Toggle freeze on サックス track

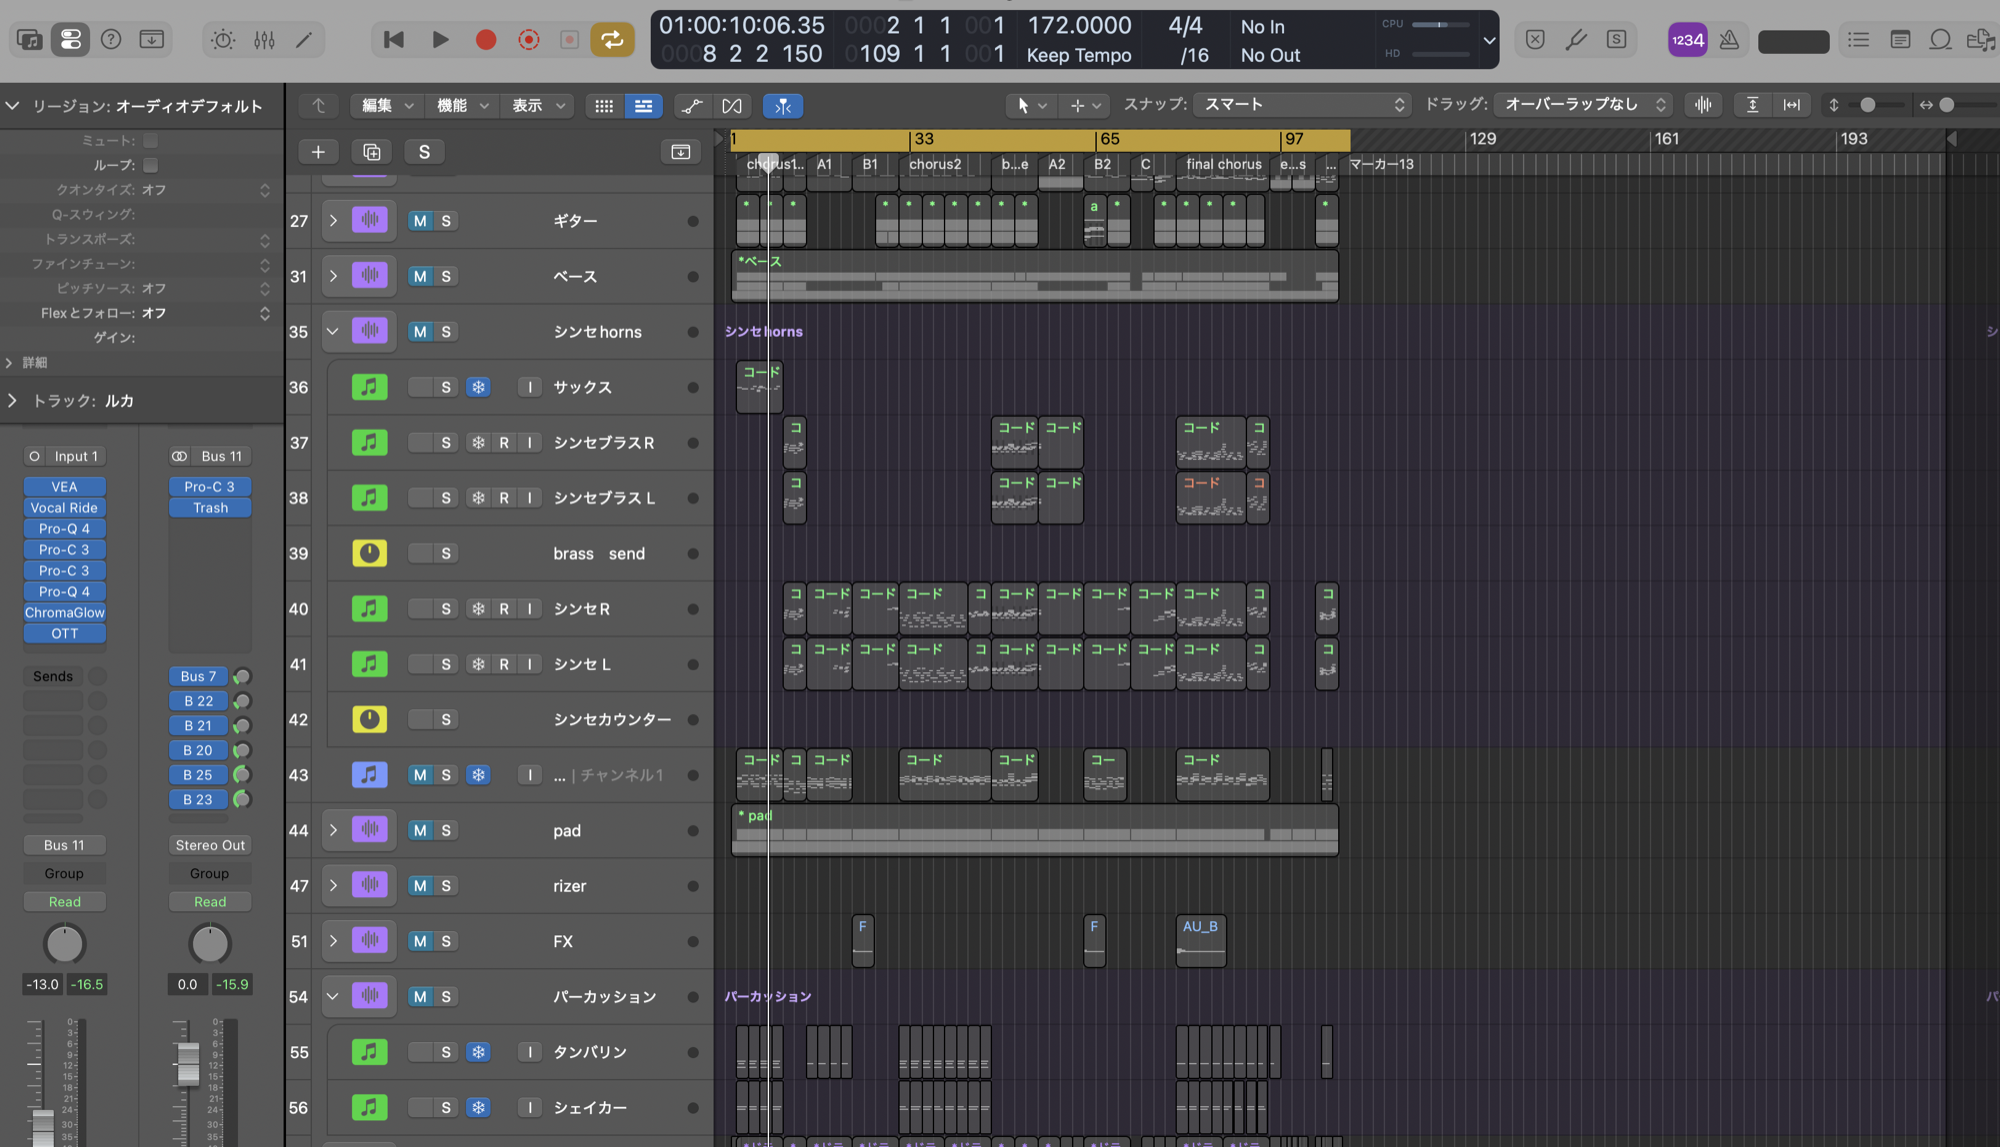tap(478, 387)
